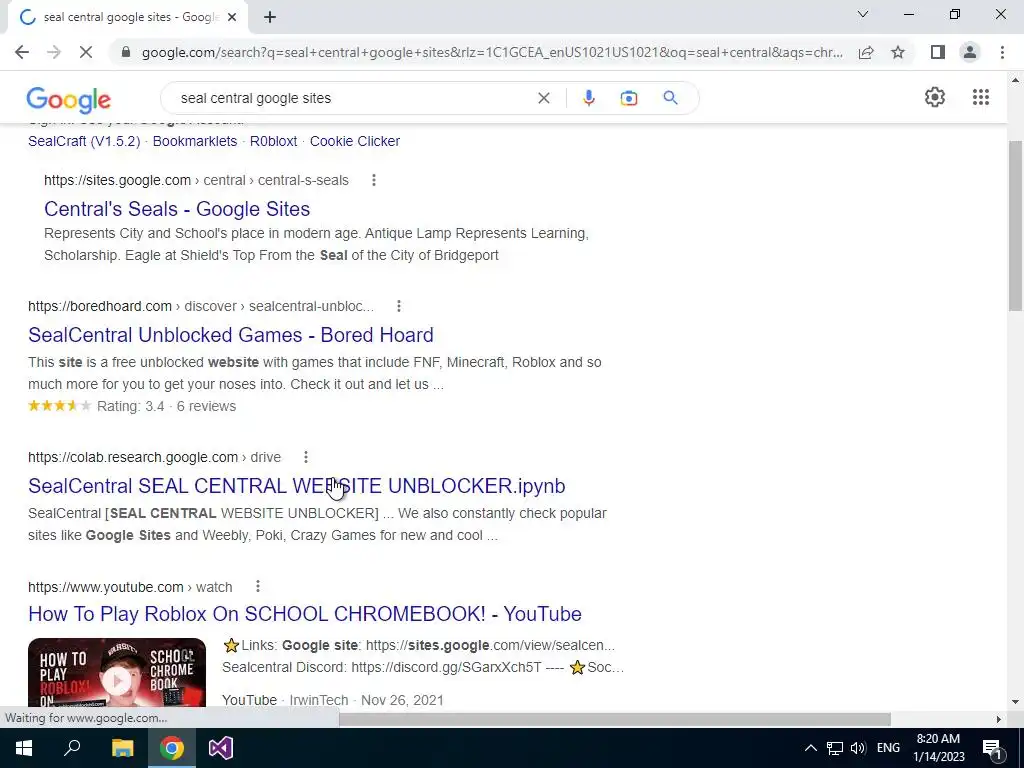Expand the tab search dropdown arrow
The height and width of the screenshot is (768, 1024).
pyautogui.click(x=863, y=14)
